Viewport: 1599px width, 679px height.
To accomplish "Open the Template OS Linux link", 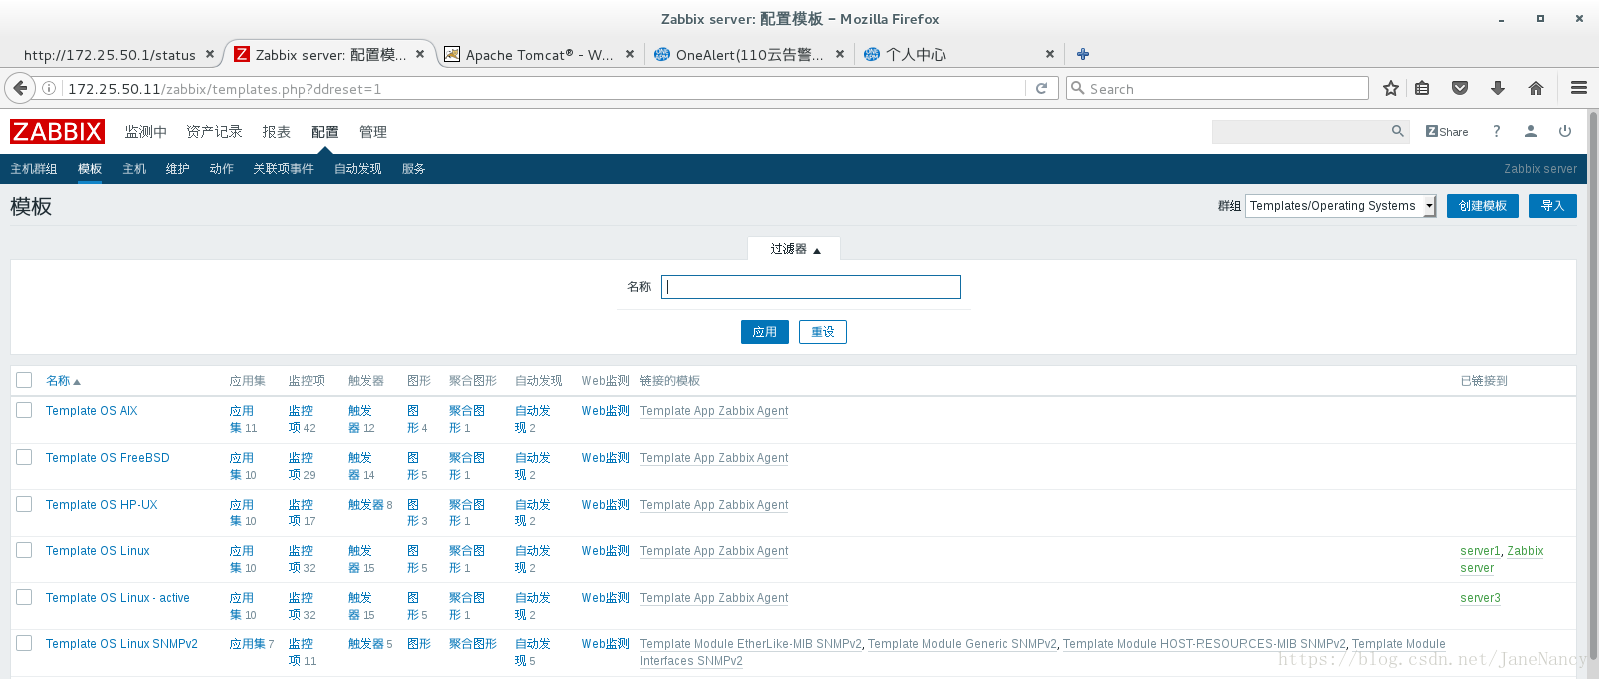I will [x=97, y=551].
